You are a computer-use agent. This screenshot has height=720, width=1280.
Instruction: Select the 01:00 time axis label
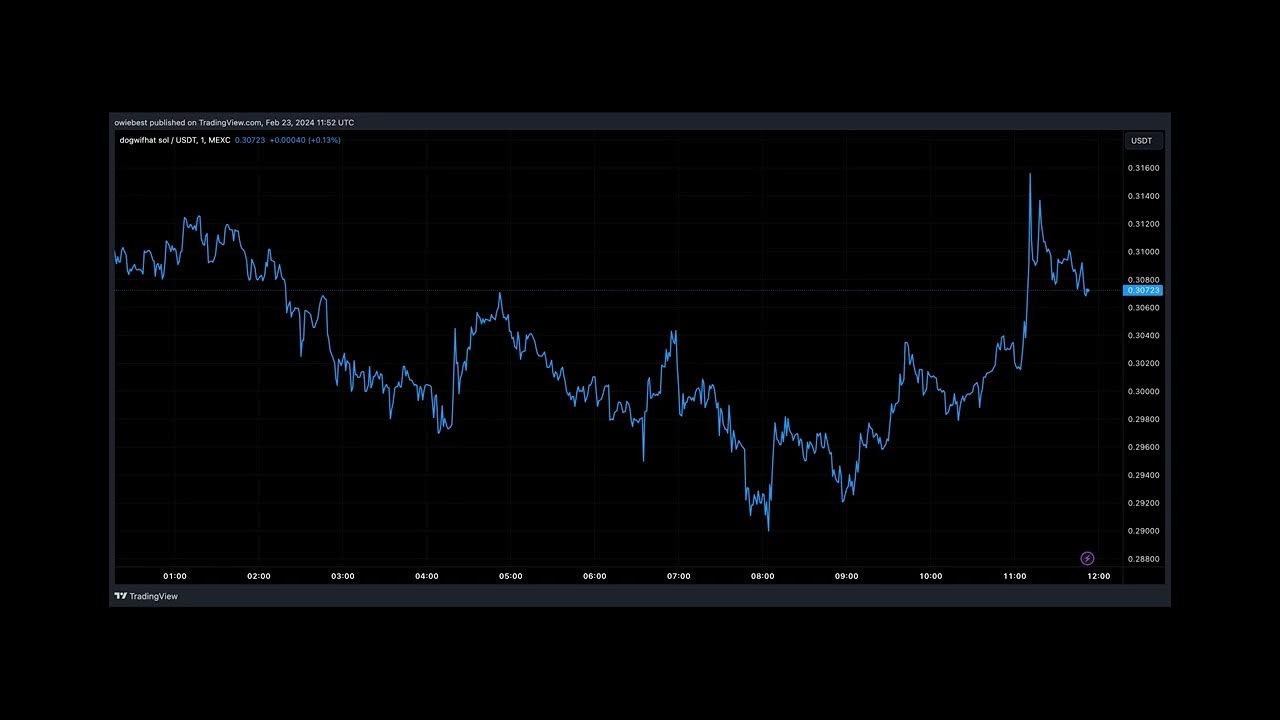[x=175, y=576]
